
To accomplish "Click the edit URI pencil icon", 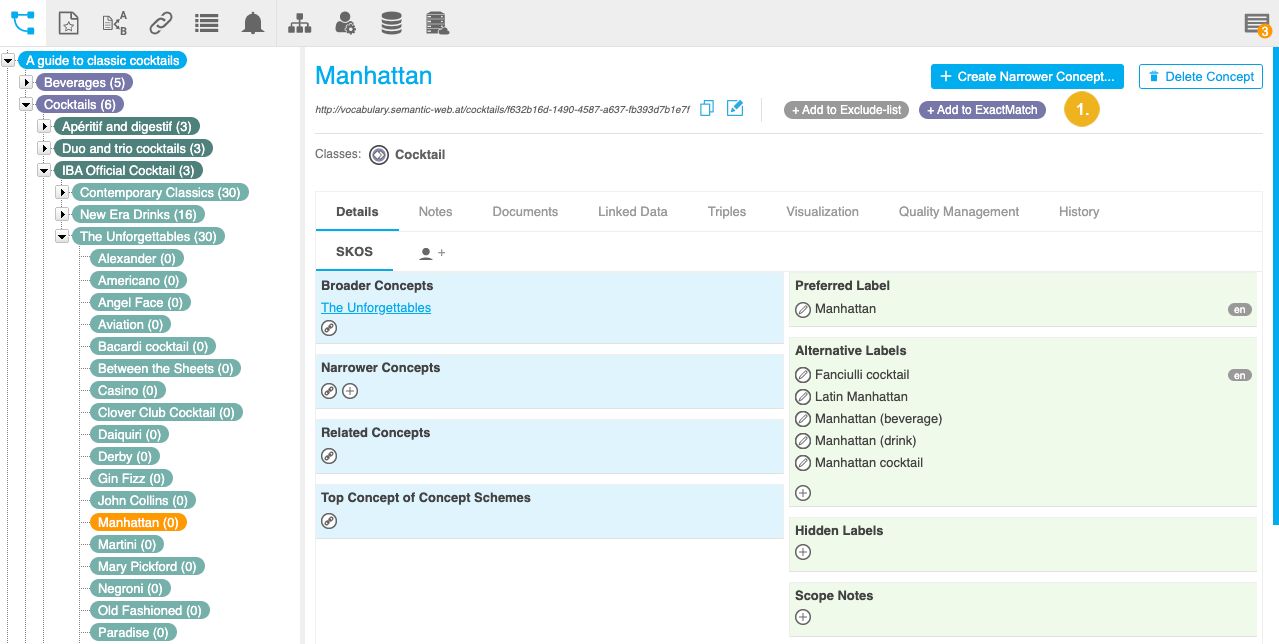I will point(735,109).
